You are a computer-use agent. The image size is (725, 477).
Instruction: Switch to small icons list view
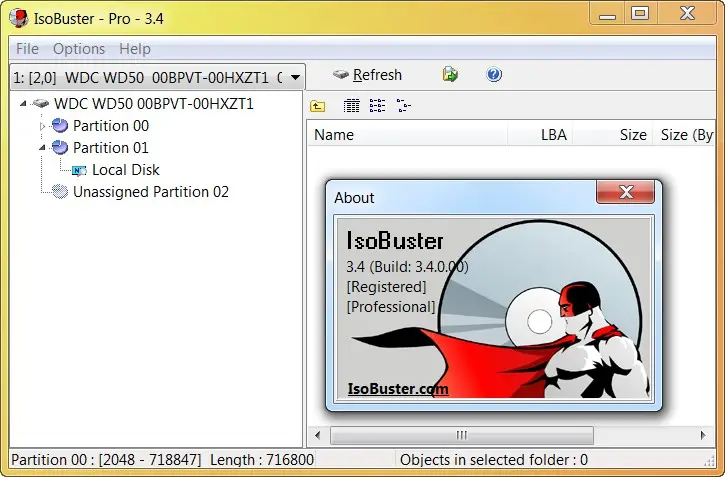[x=377, y=106]
